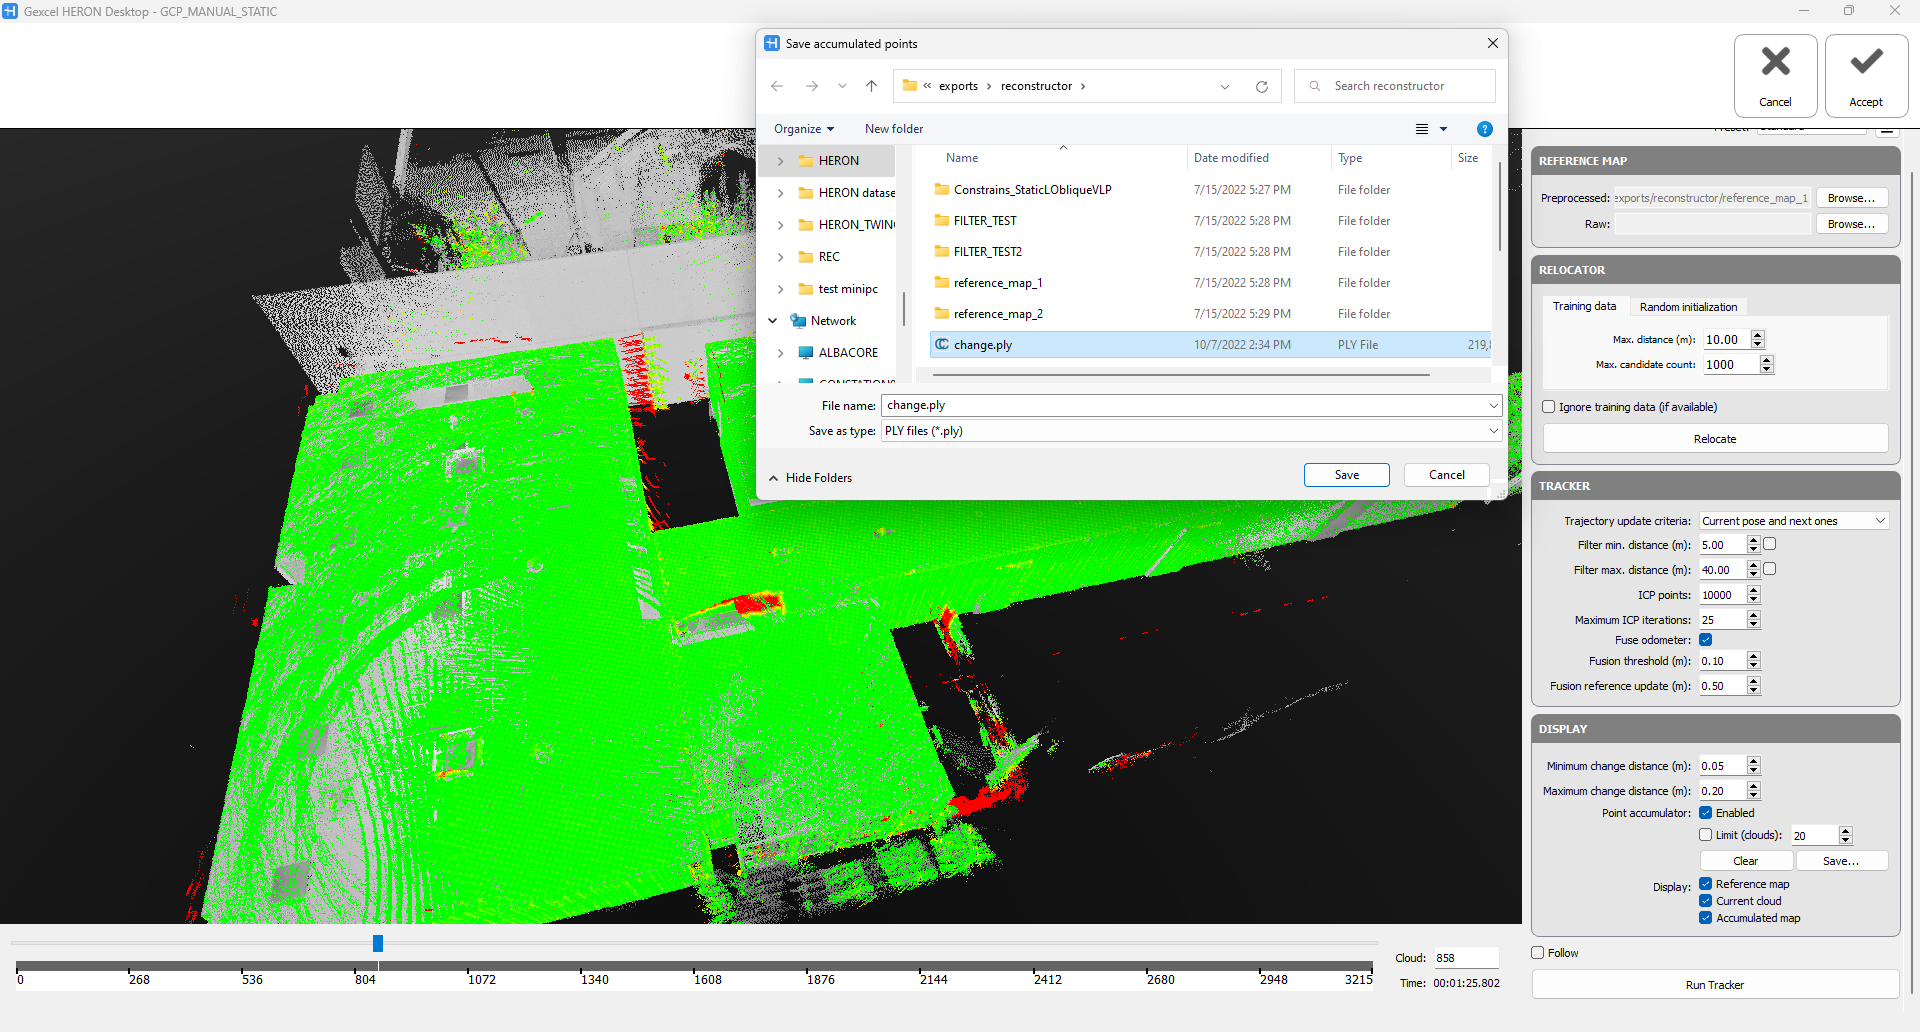Image resolution: width=1920 pixels, height=1032 pixels.
Task: Select the change.ply file icon
Action: click(x=942, y=345)
